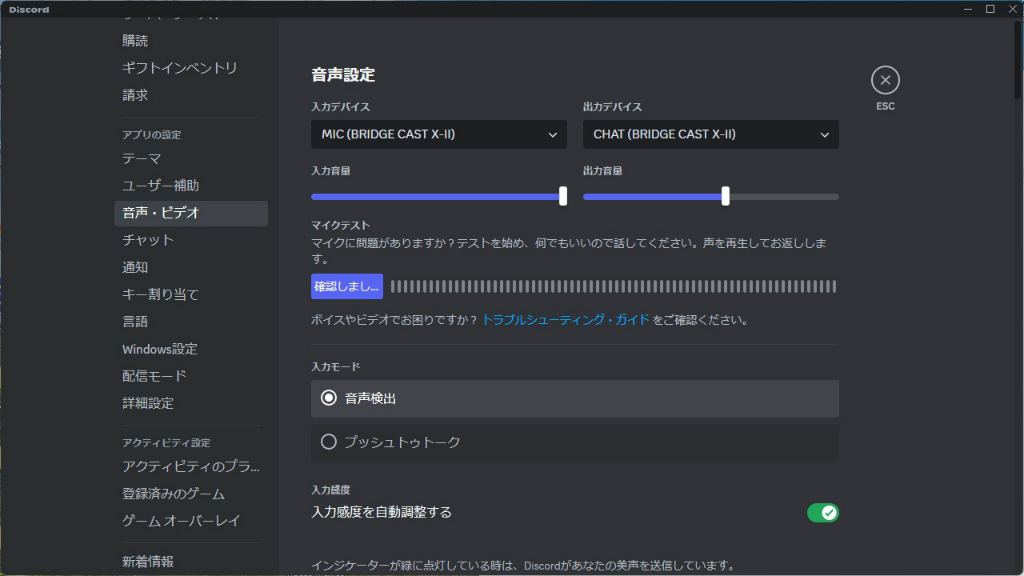Click the settings page vertical scrollbar

pos(1018,59)
